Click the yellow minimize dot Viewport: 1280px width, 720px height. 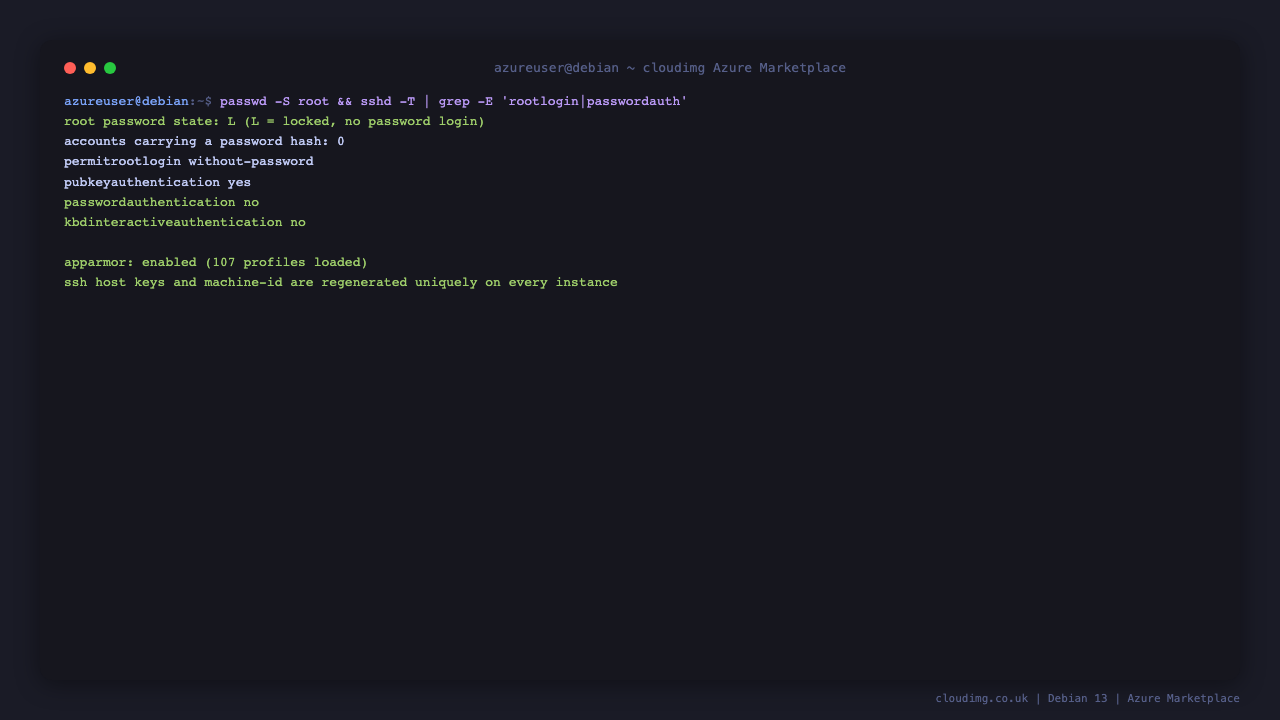[90, 68]
